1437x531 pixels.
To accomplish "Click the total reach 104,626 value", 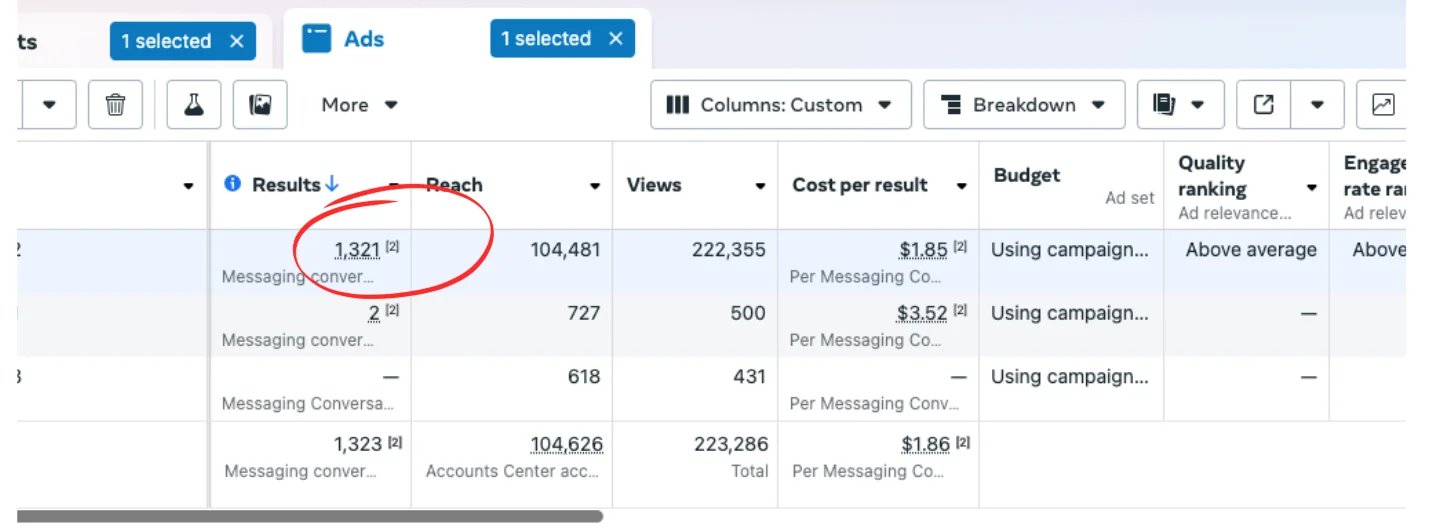I will (x=566, y=444).
